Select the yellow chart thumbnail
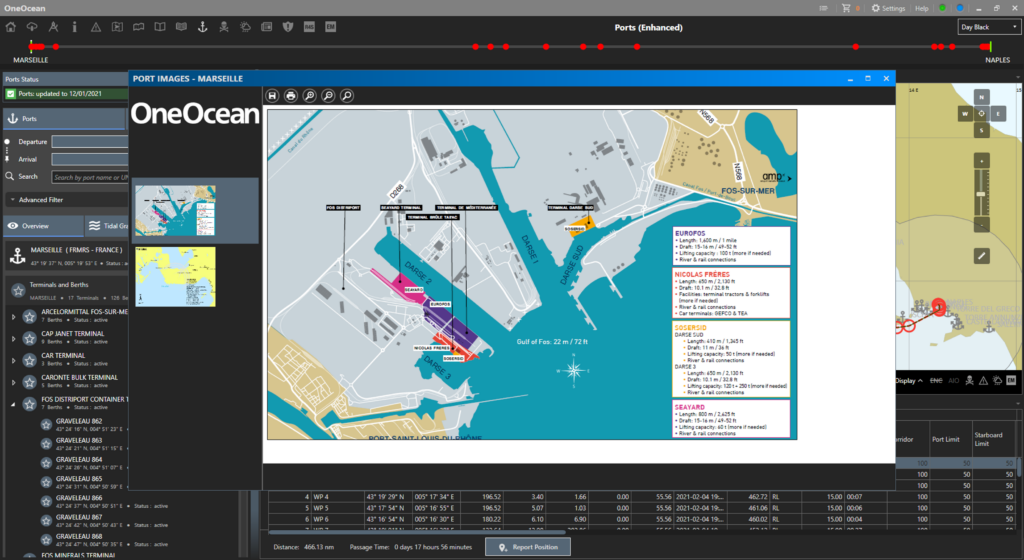1024x560 pixels. coord(175,277)
